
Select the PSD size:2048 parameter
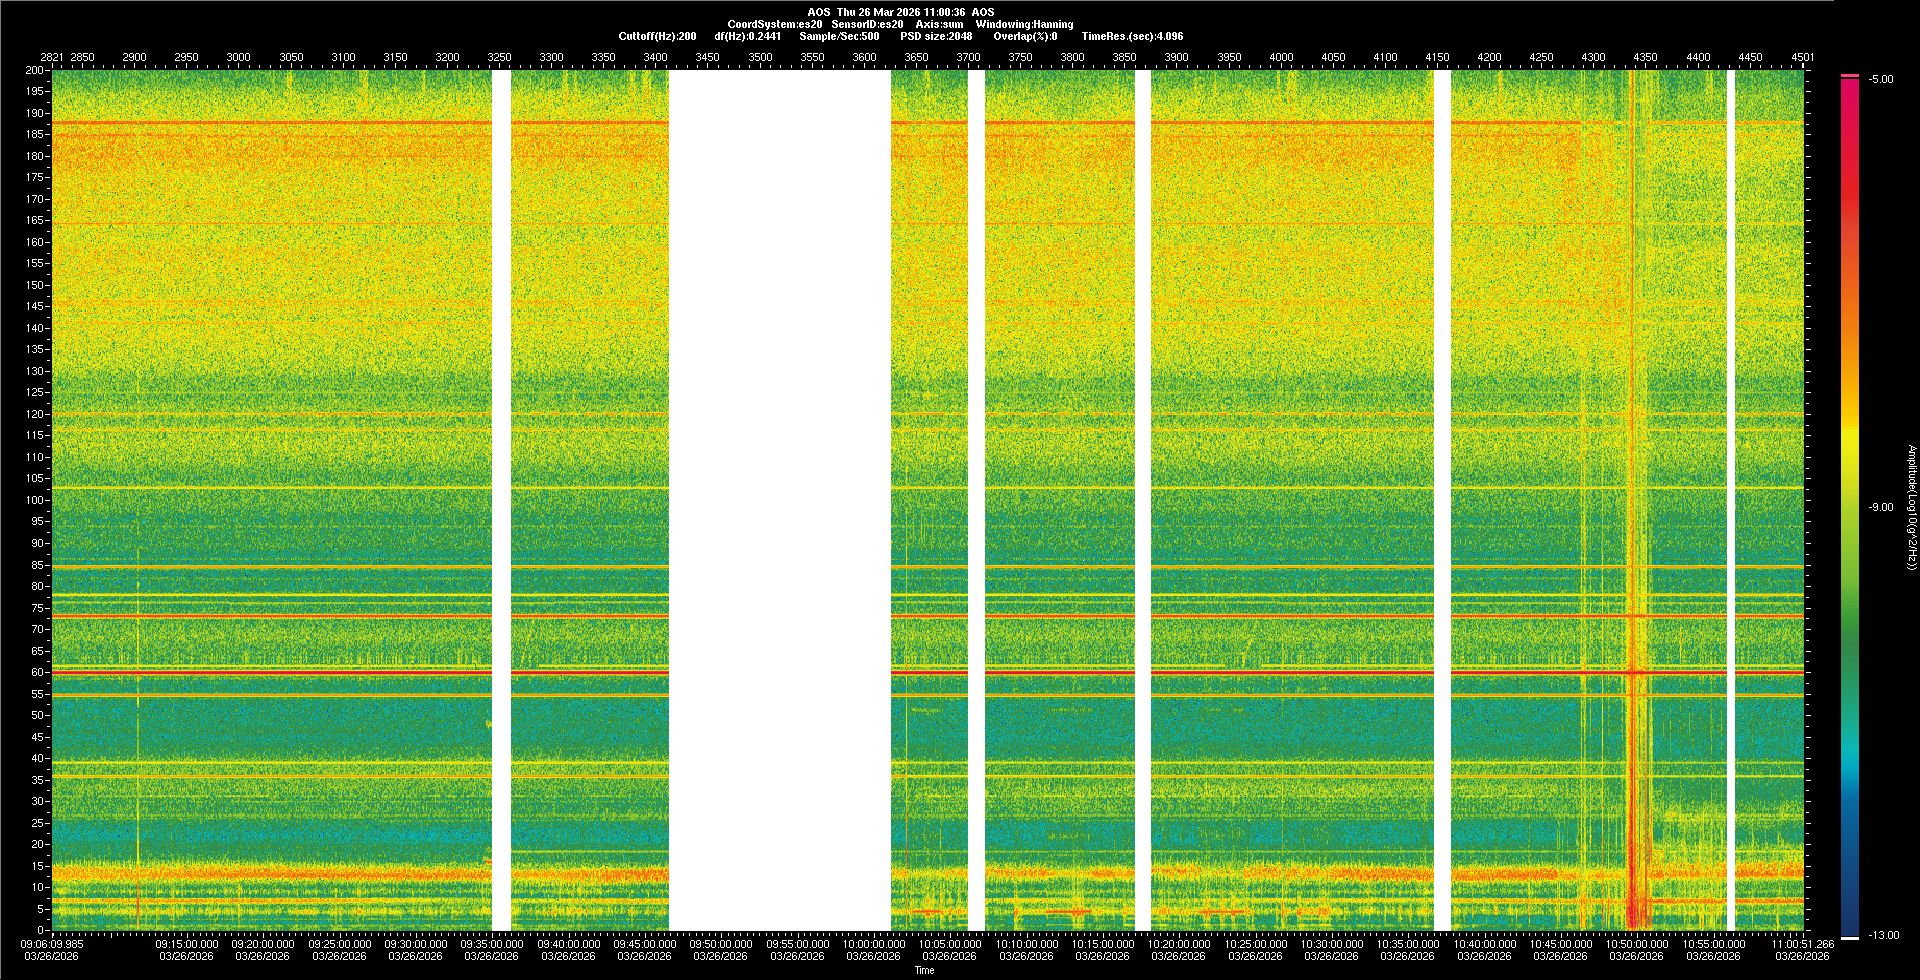click(x=936, y=36)
